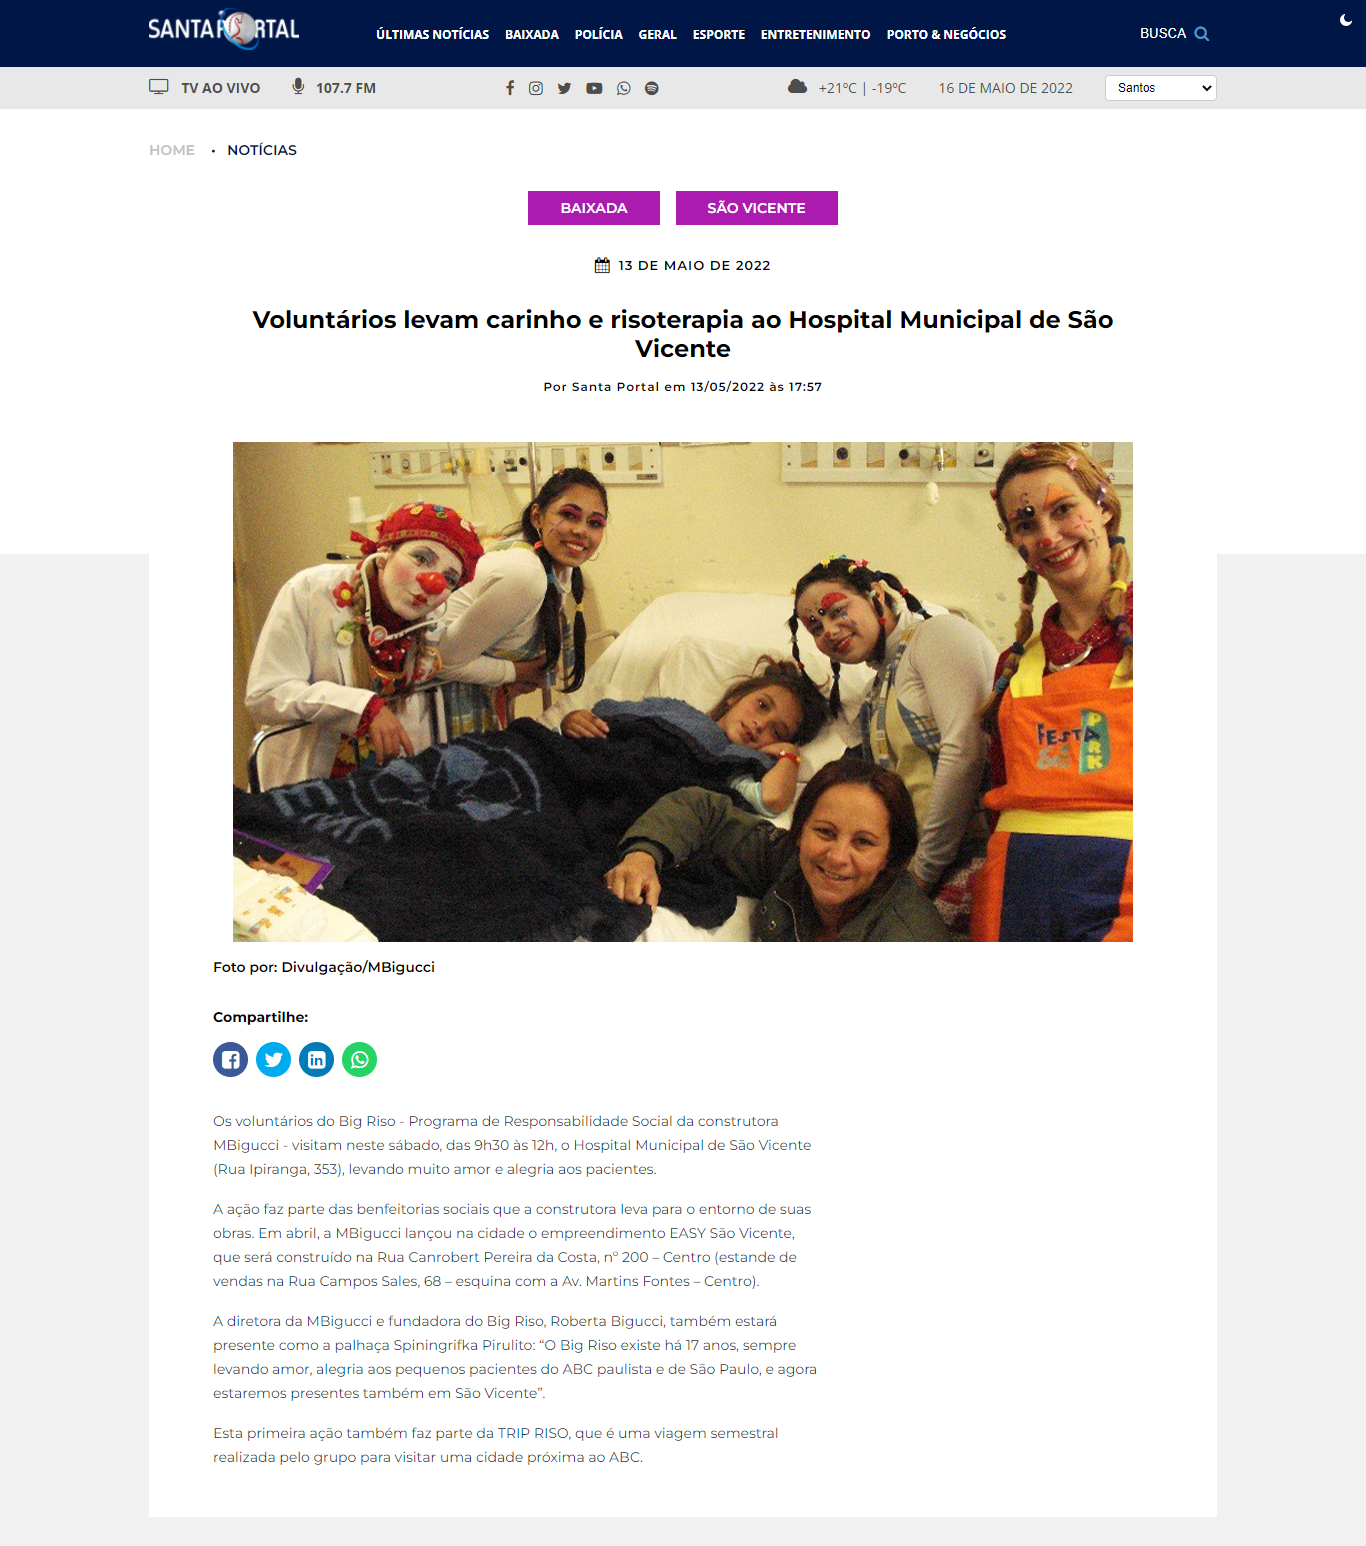Go to Home breadcrumb link

[172, 150]
